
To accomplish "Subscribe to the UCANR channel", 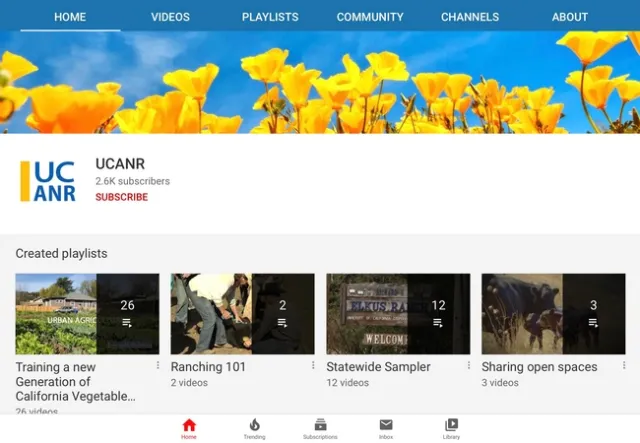I will click(x=121, y=197).
